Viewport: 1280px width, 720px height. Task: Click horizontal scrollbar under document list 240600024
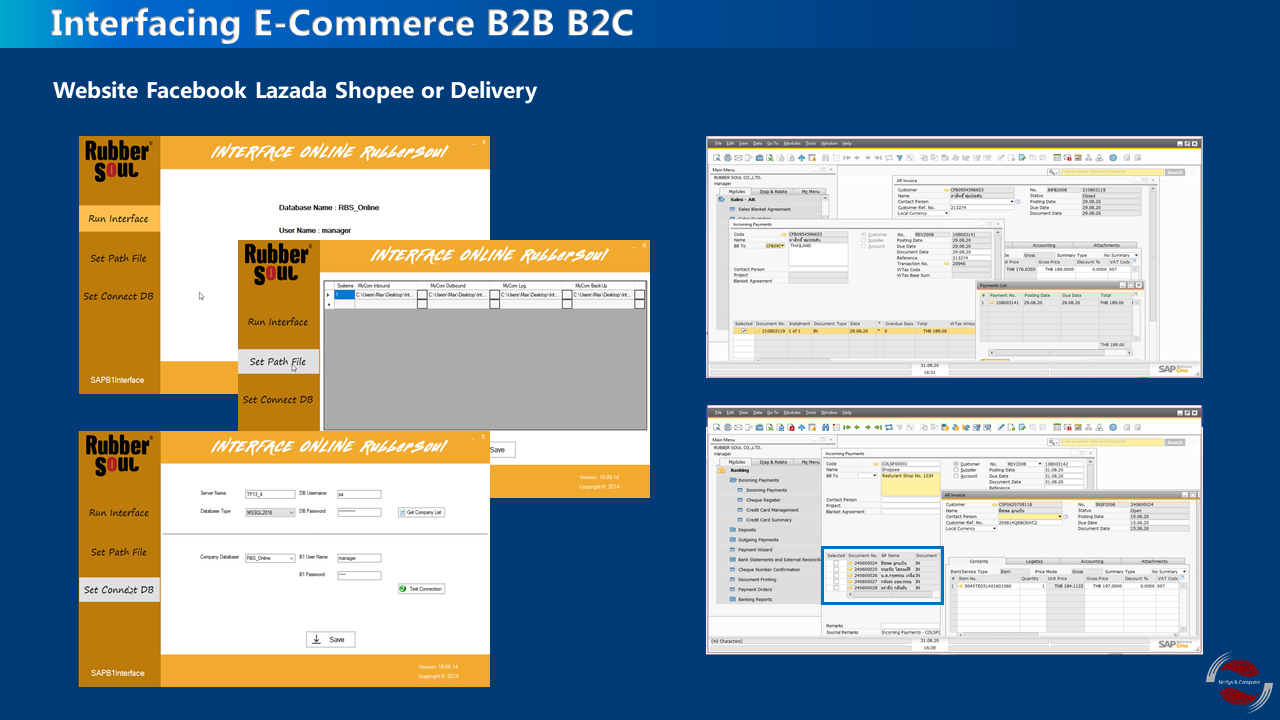pos(892,593)
